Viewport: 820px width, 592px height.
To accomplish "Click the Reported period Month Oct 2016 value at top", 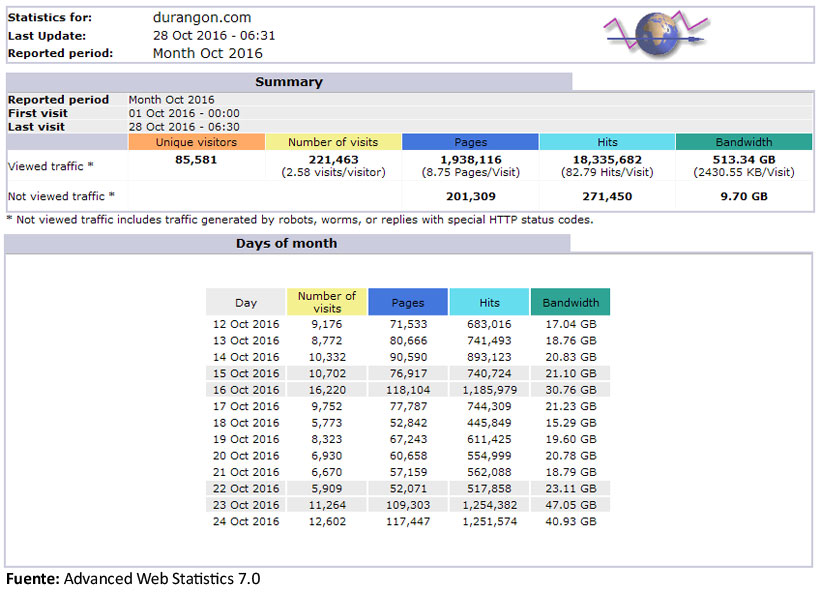I will click(207, 53).
